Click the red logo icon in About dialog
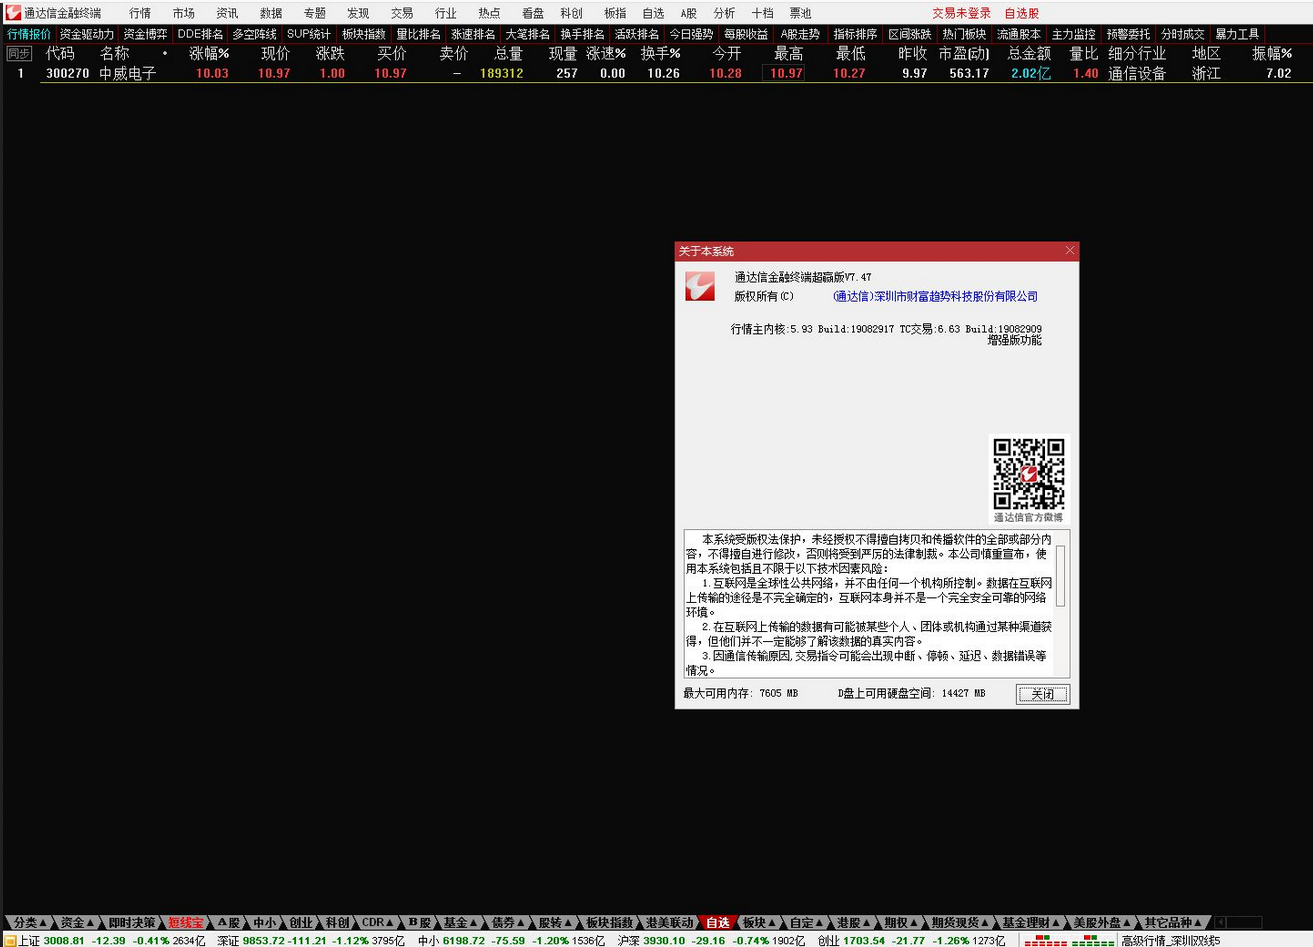The image size is (1313, 947). tap(700, 286)
